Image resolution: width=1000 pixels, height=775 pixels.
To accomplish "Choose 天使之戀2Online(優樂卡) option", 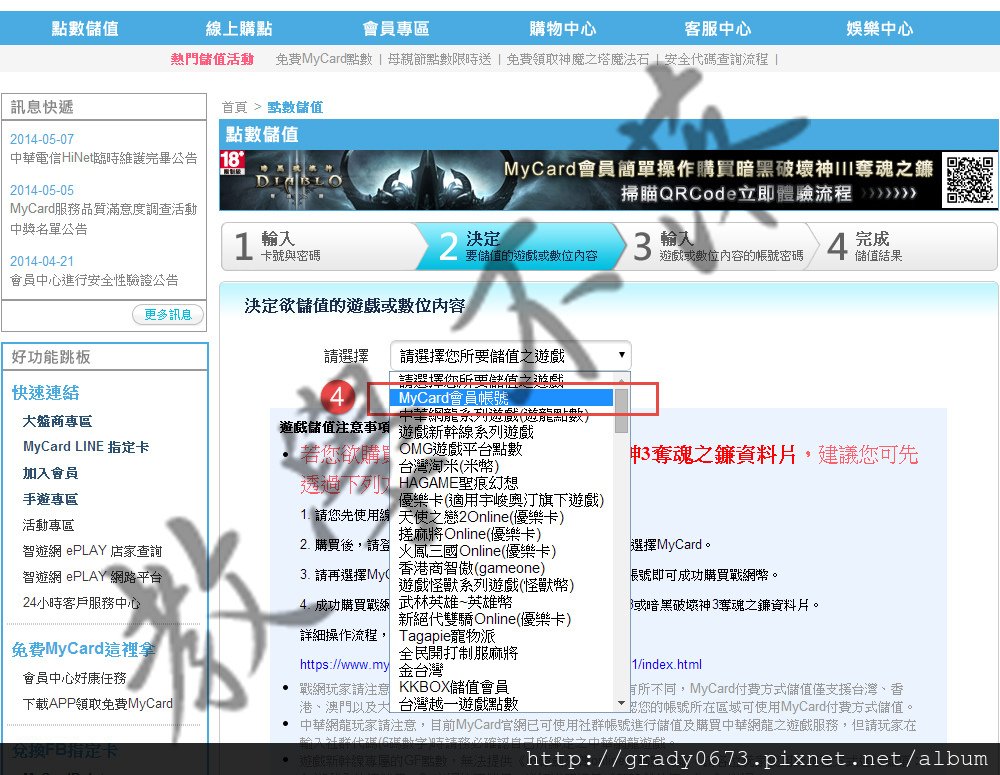I will pos(502,517).
